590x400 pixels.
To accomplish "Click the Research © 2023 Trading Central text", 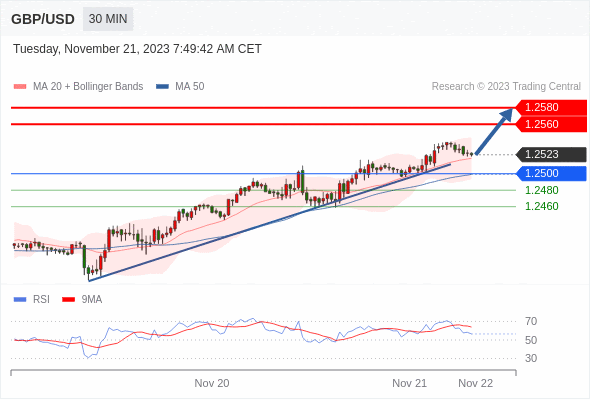I will pyautogui.click(x=506, y=87).
